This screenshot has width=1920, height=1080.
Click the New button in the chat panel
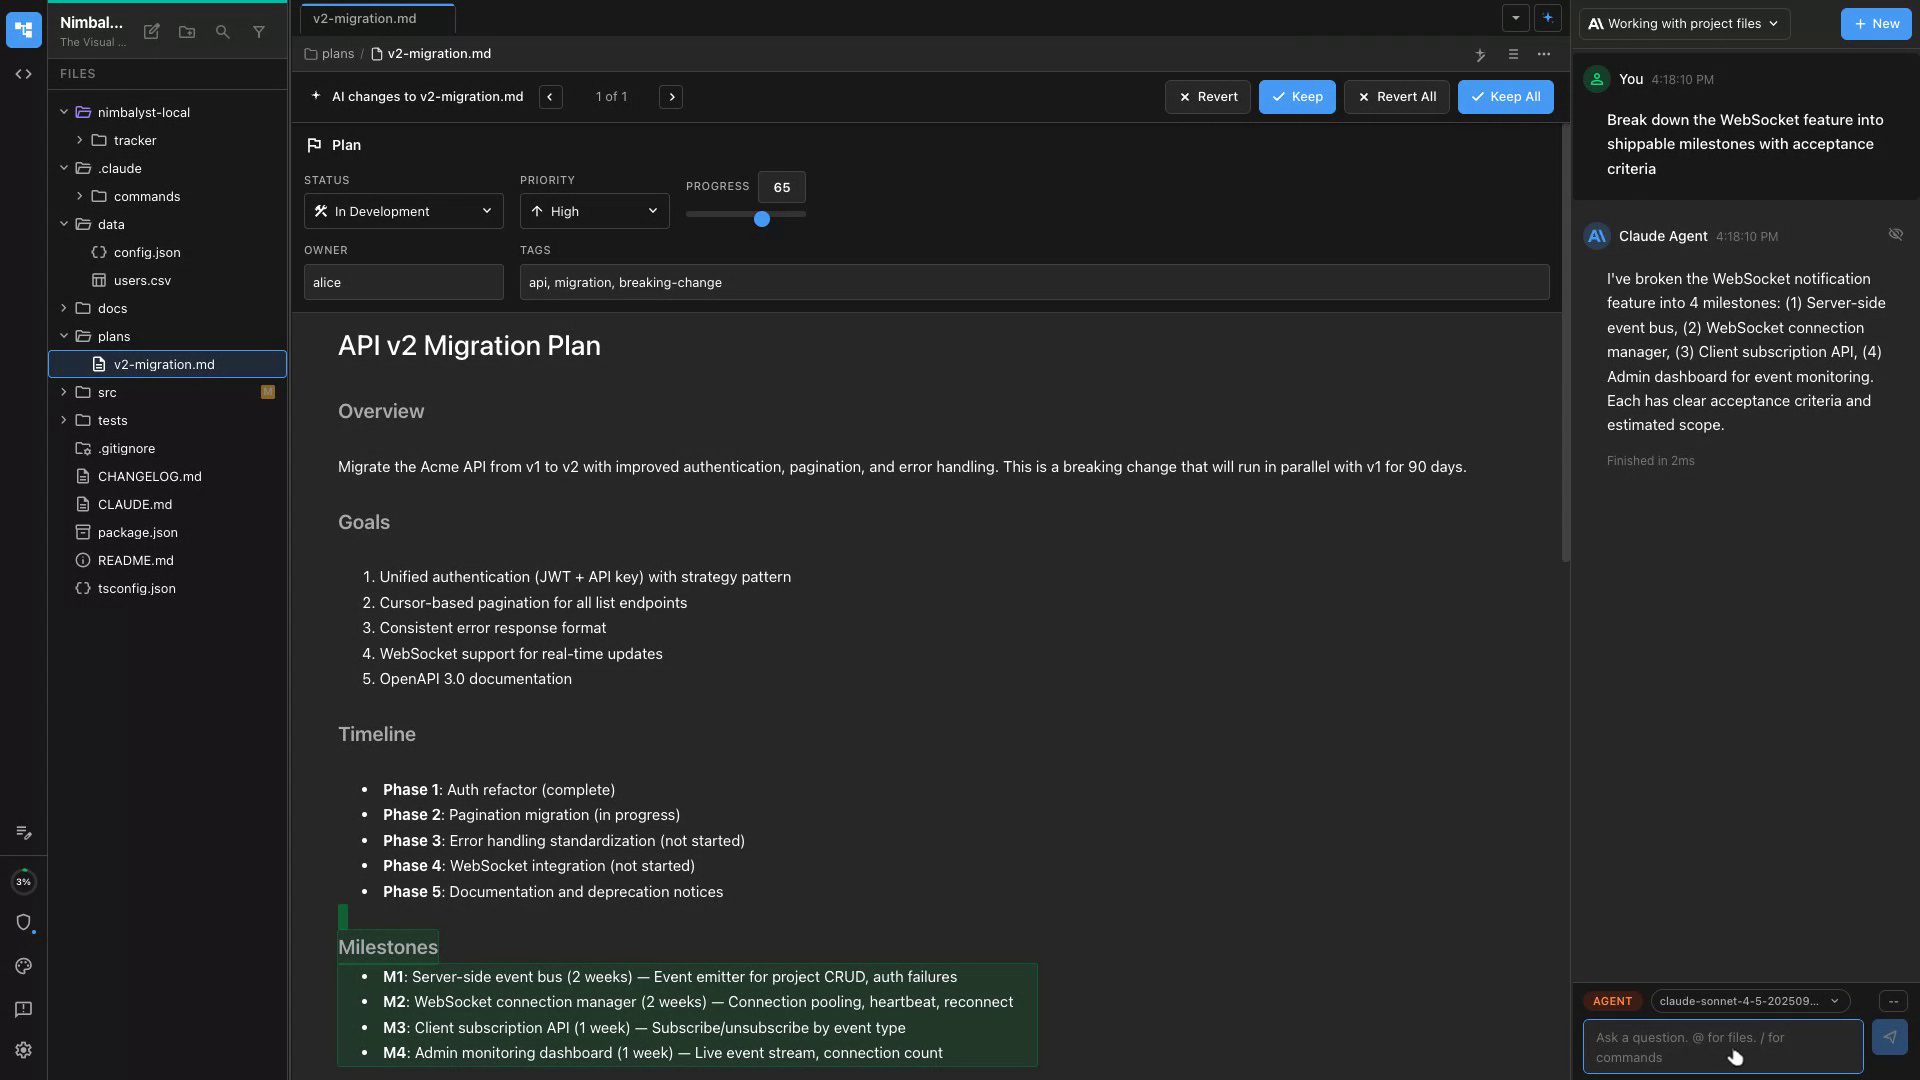(1875, 23)
